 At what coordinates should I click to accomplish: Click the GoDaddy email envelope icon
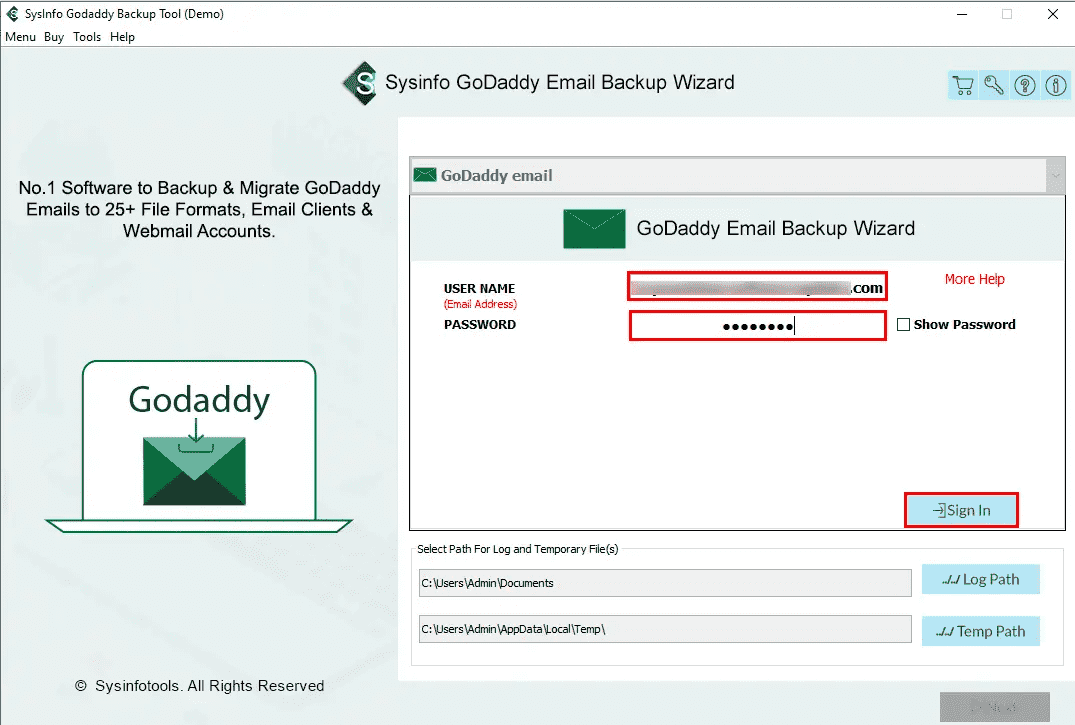[x=424, y=174]
